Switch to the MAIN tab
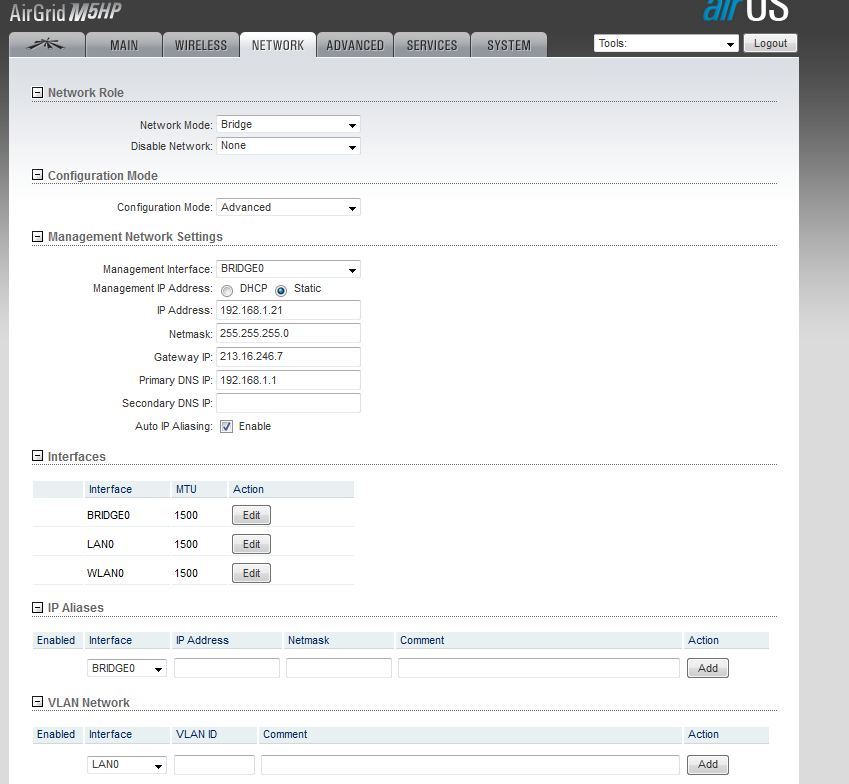The width and height of the screenshot is (849, 784). (x=124, y=45)
